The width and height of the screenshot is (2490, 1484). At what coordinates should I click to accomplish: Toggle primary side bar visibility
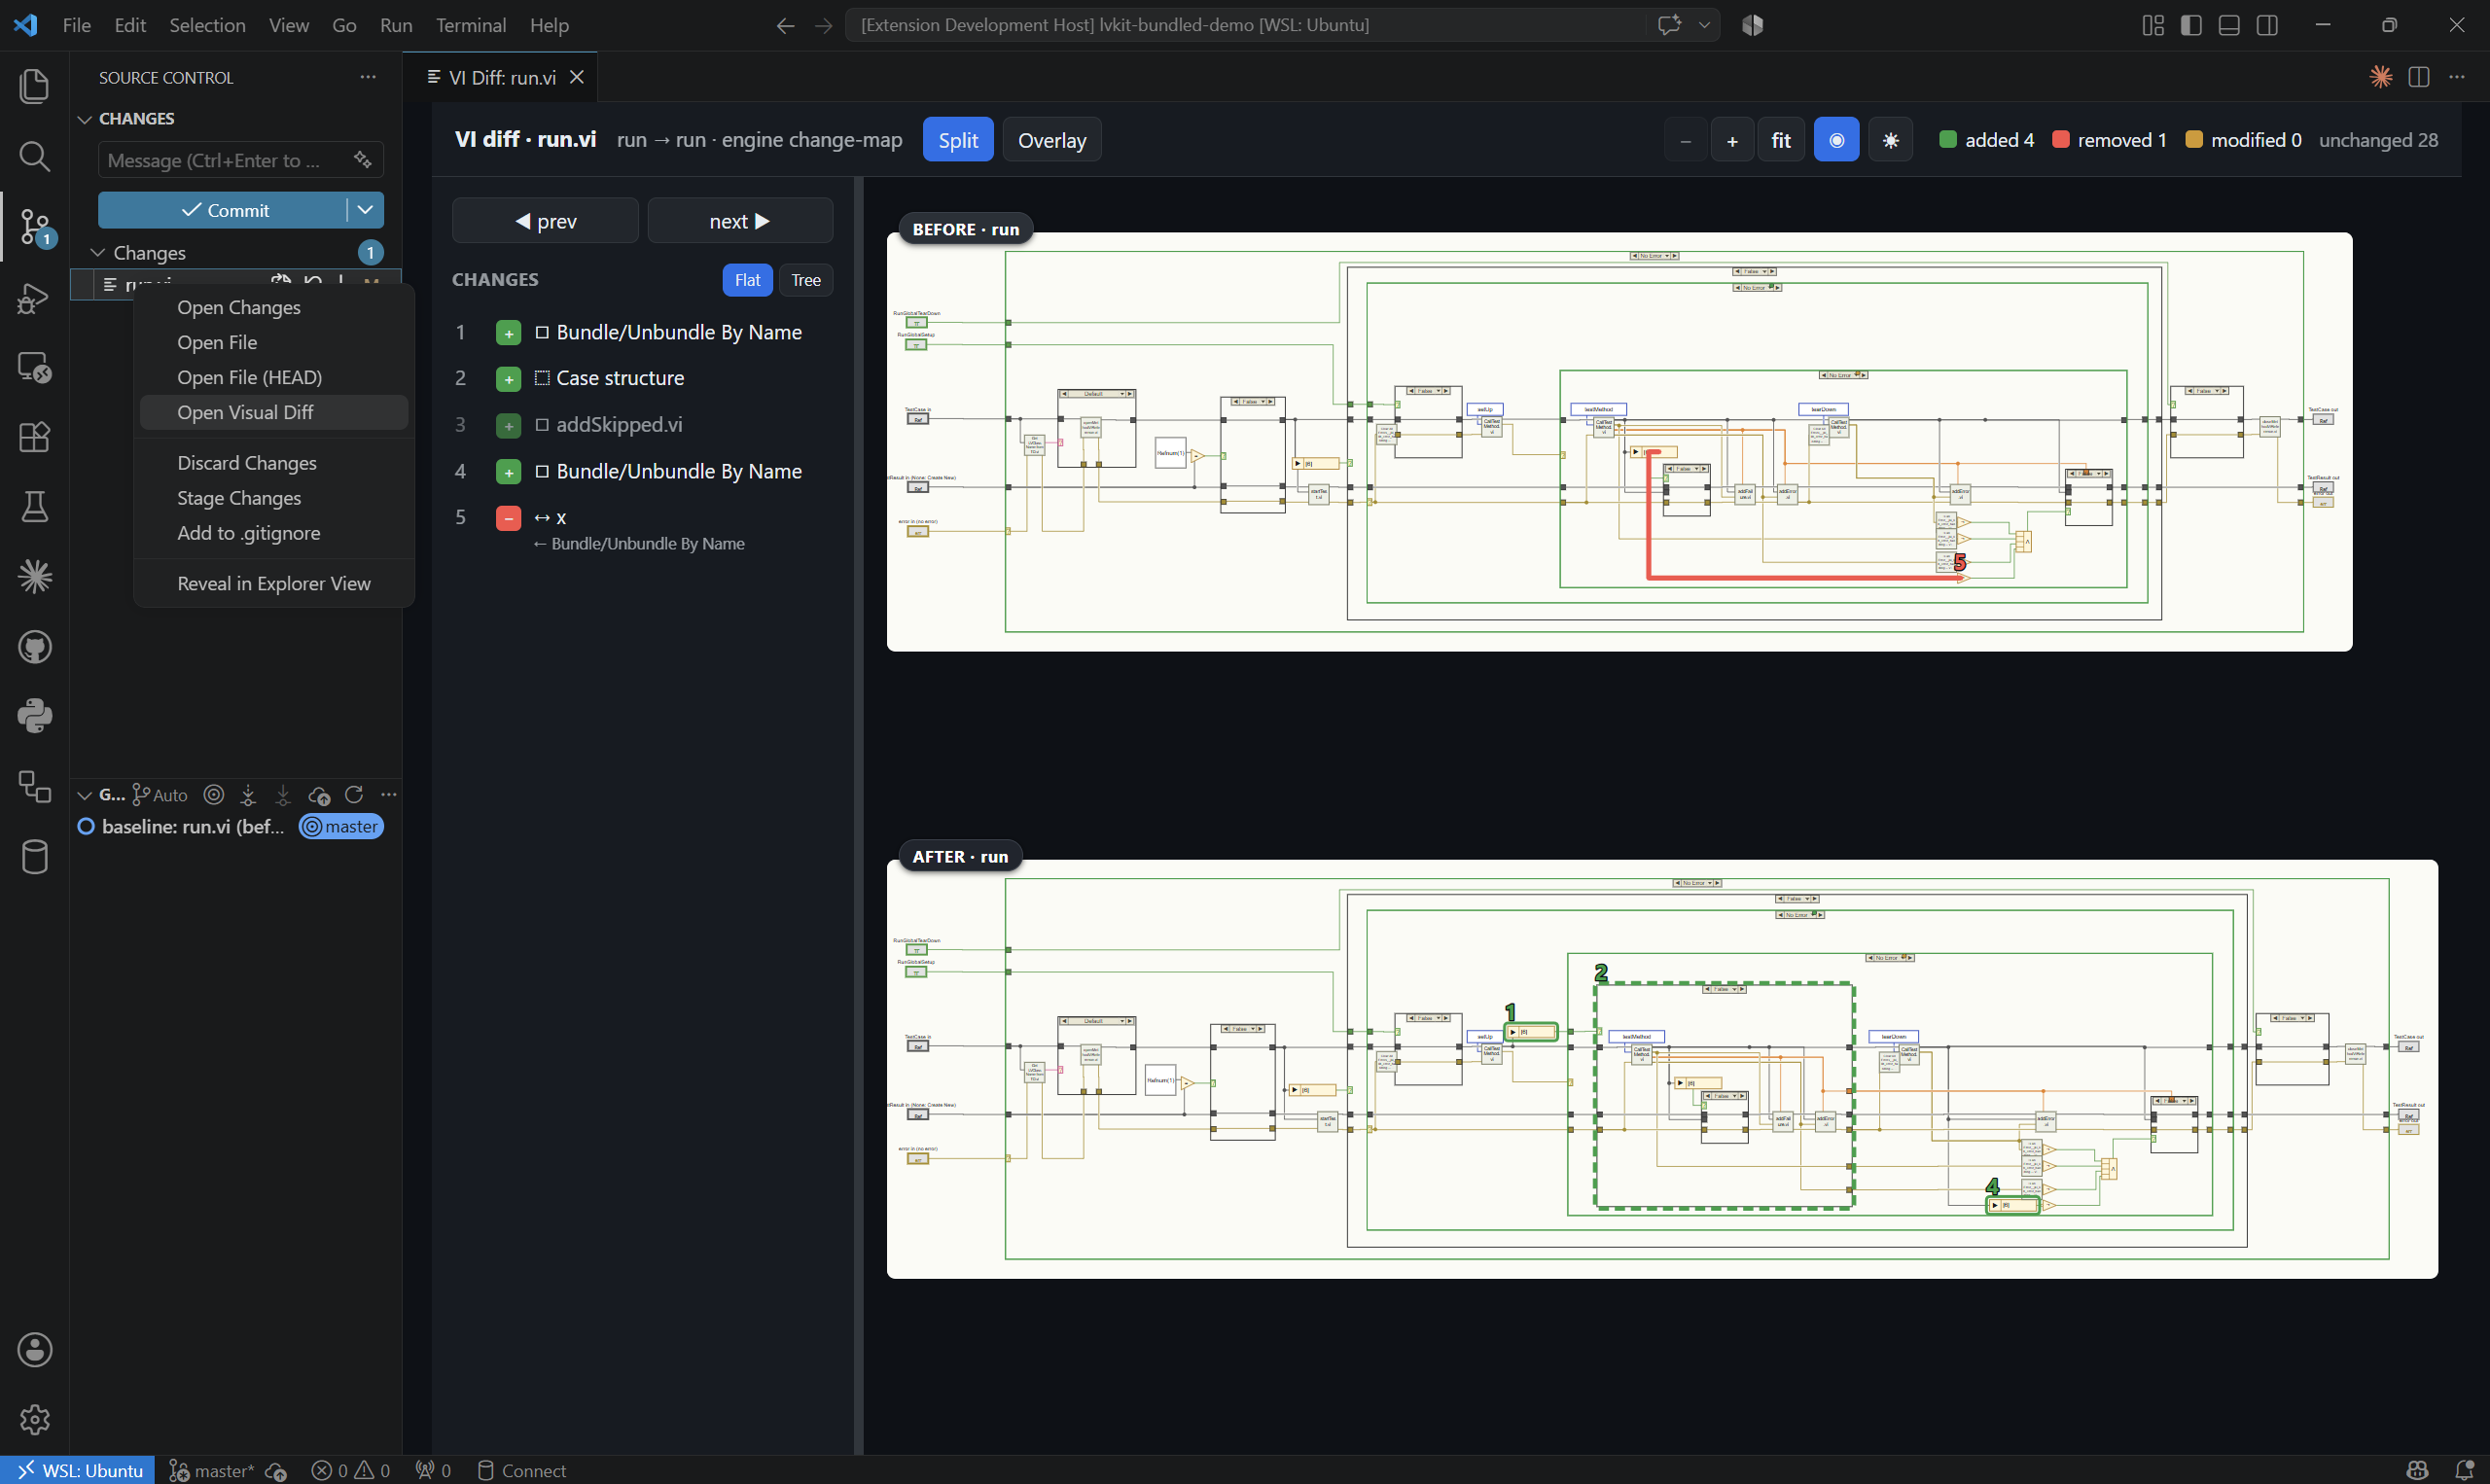click(2191, 25)
